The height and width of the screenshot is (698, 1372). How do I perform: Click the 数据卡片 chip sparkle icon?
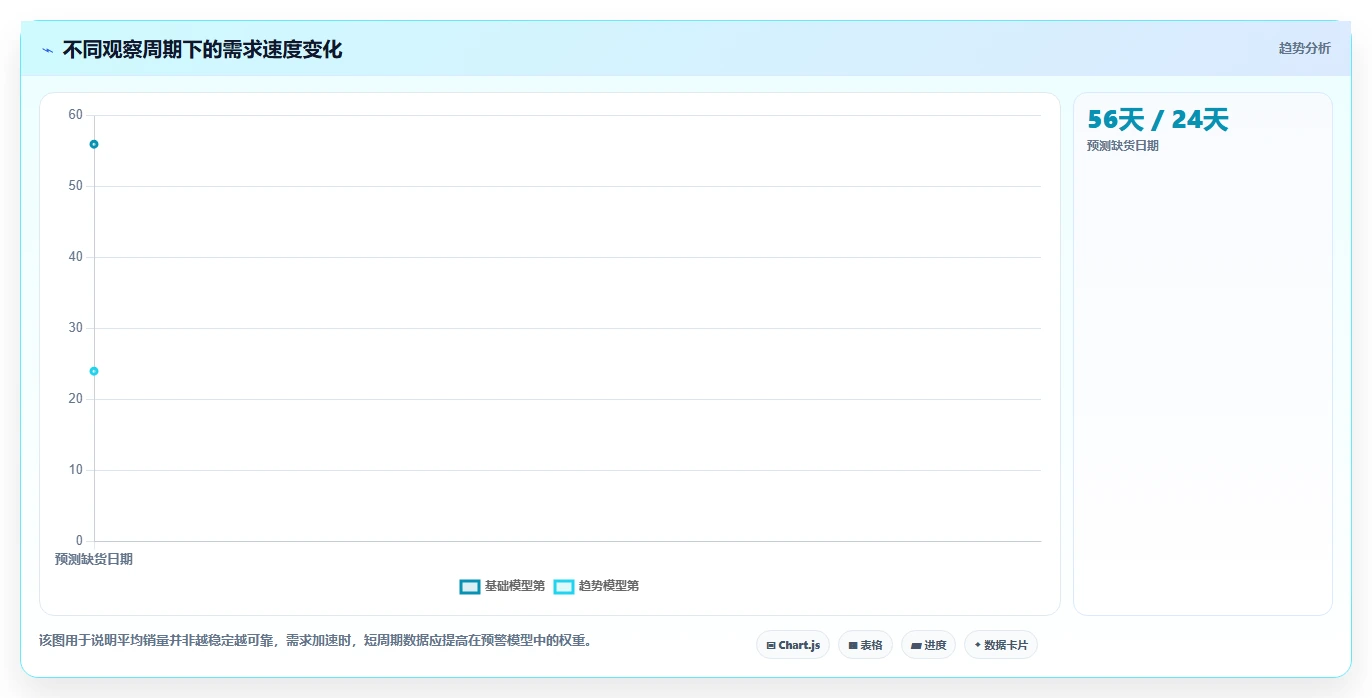coord(978,645)
